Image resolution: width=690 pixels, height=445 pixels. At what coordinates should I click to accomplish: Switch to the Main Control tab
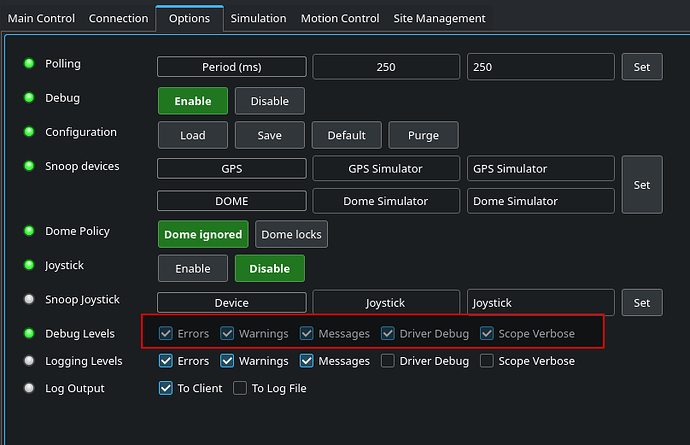[41, 18]
